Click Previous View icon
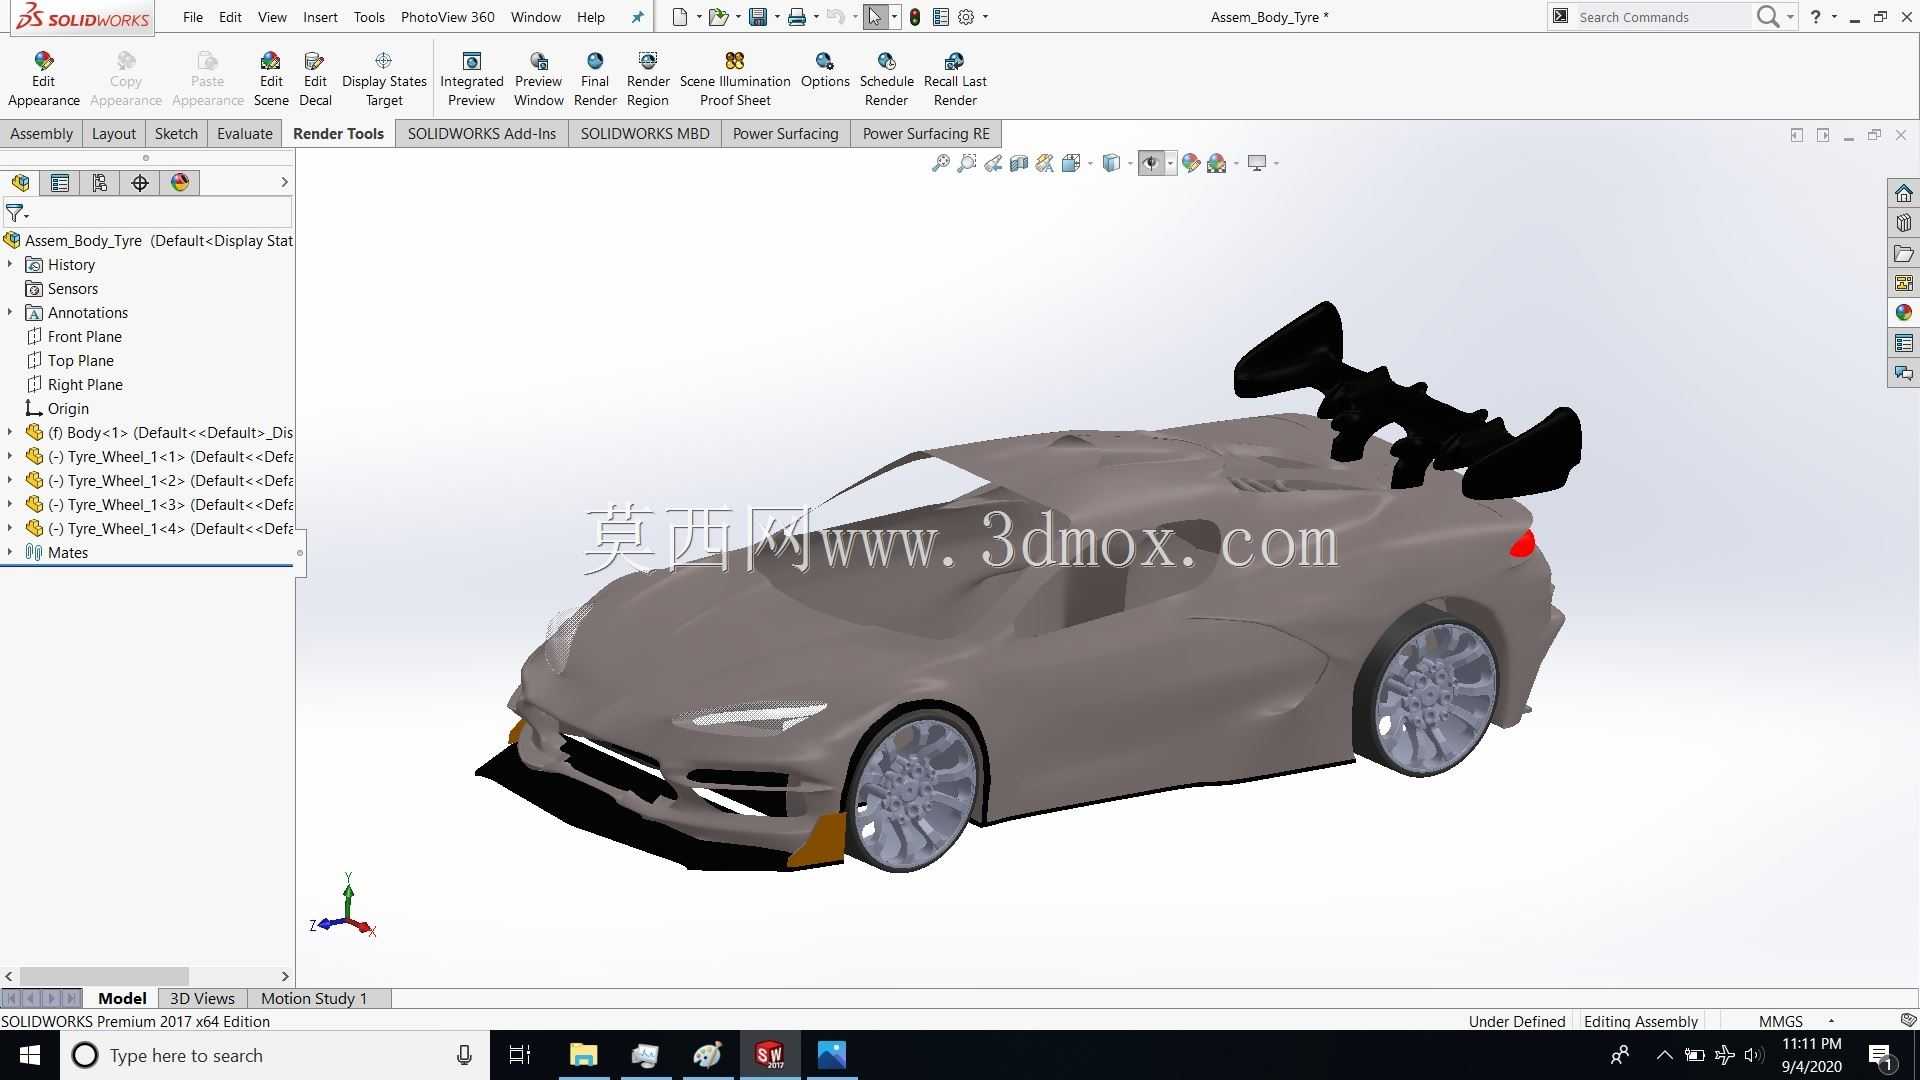1920x1080 pixels. (993, 163)
